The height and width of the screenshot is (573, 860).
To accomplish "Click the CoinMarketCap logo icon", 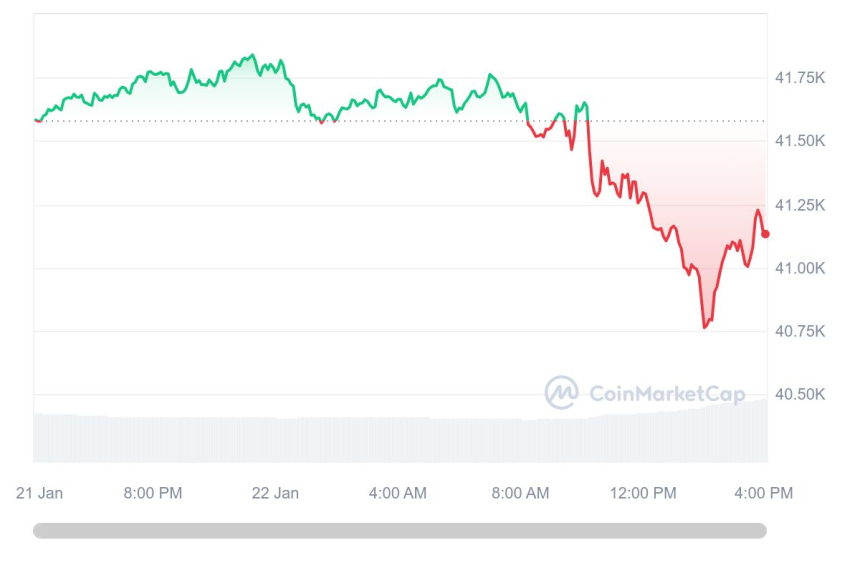I will 561,393.
